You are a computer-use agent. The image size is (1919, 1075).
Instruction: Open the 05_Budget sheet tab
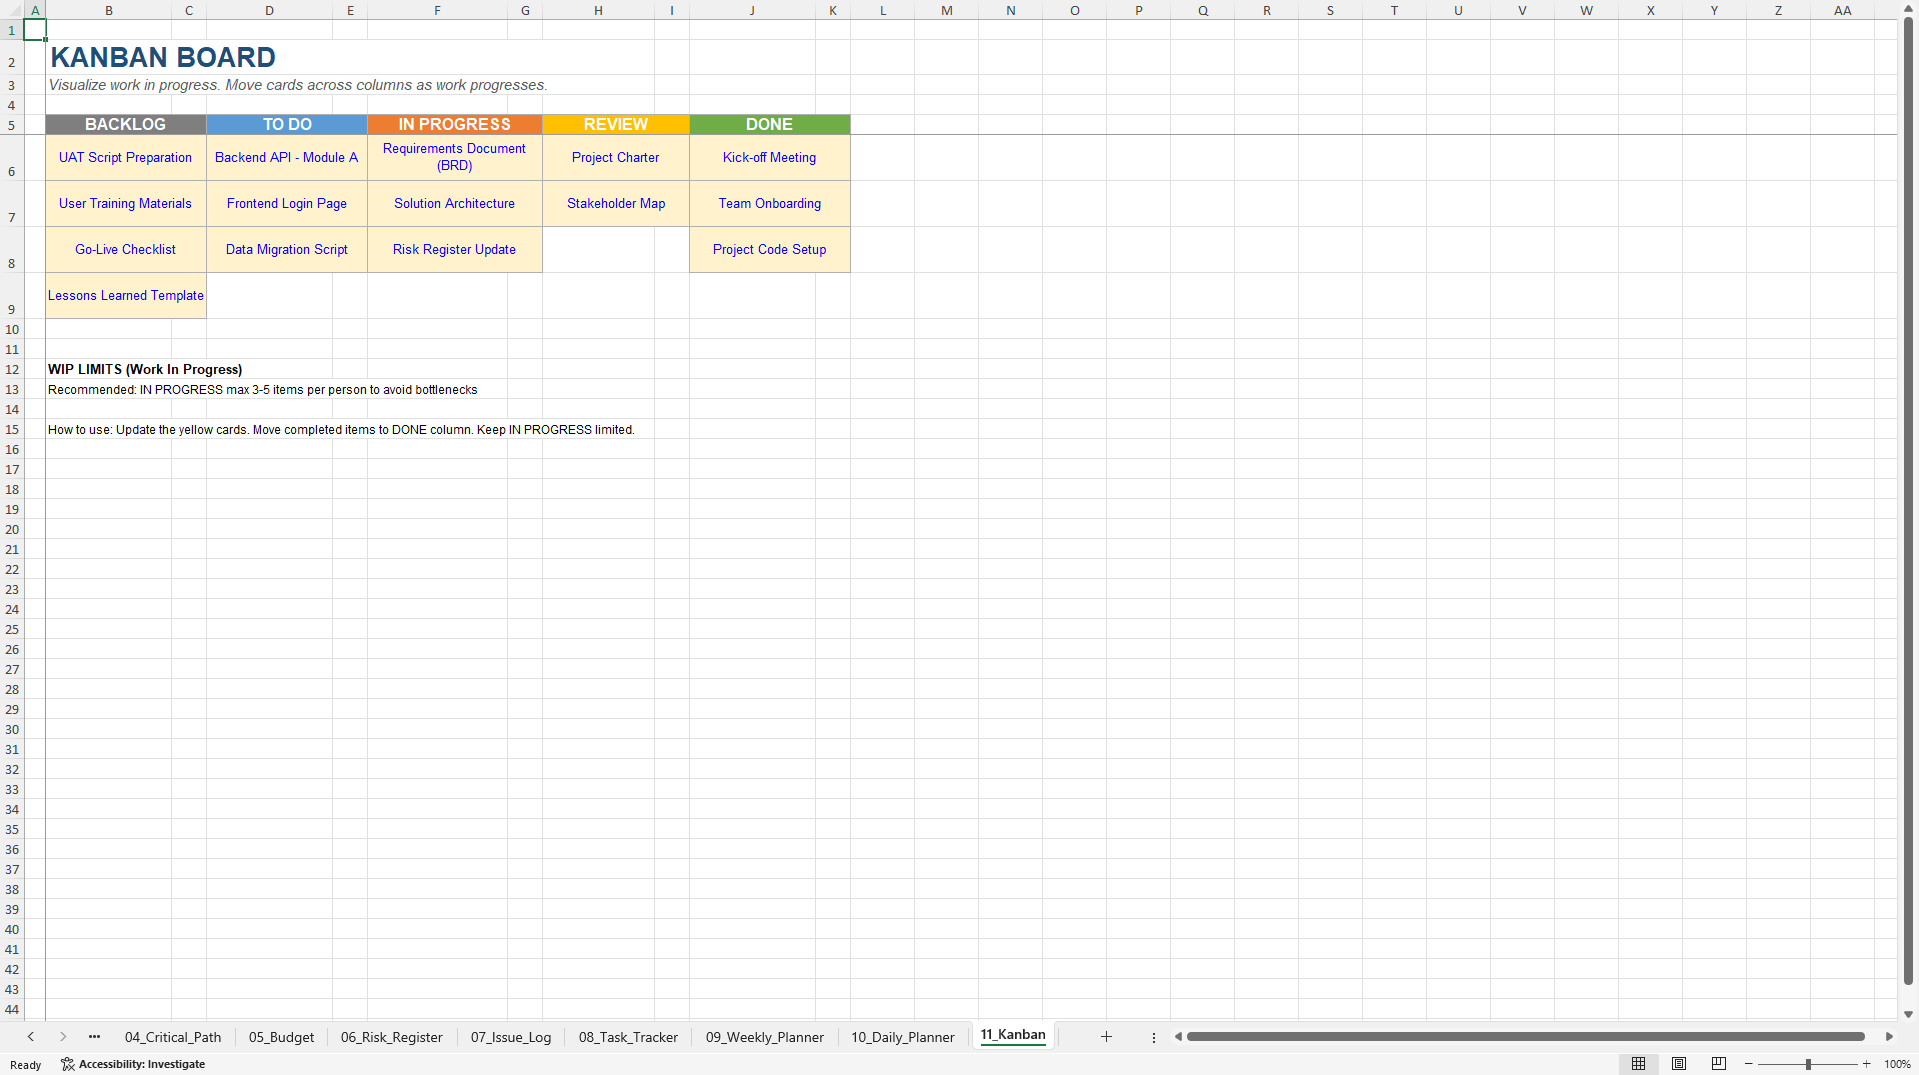click(x=281, y=1037)
